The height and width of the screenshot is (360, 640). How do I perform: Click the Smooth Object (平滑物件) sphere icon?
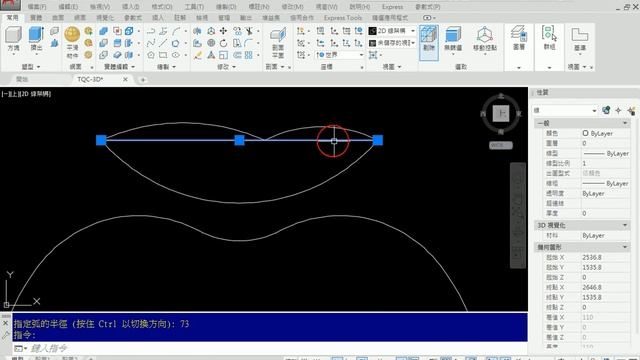72,35
